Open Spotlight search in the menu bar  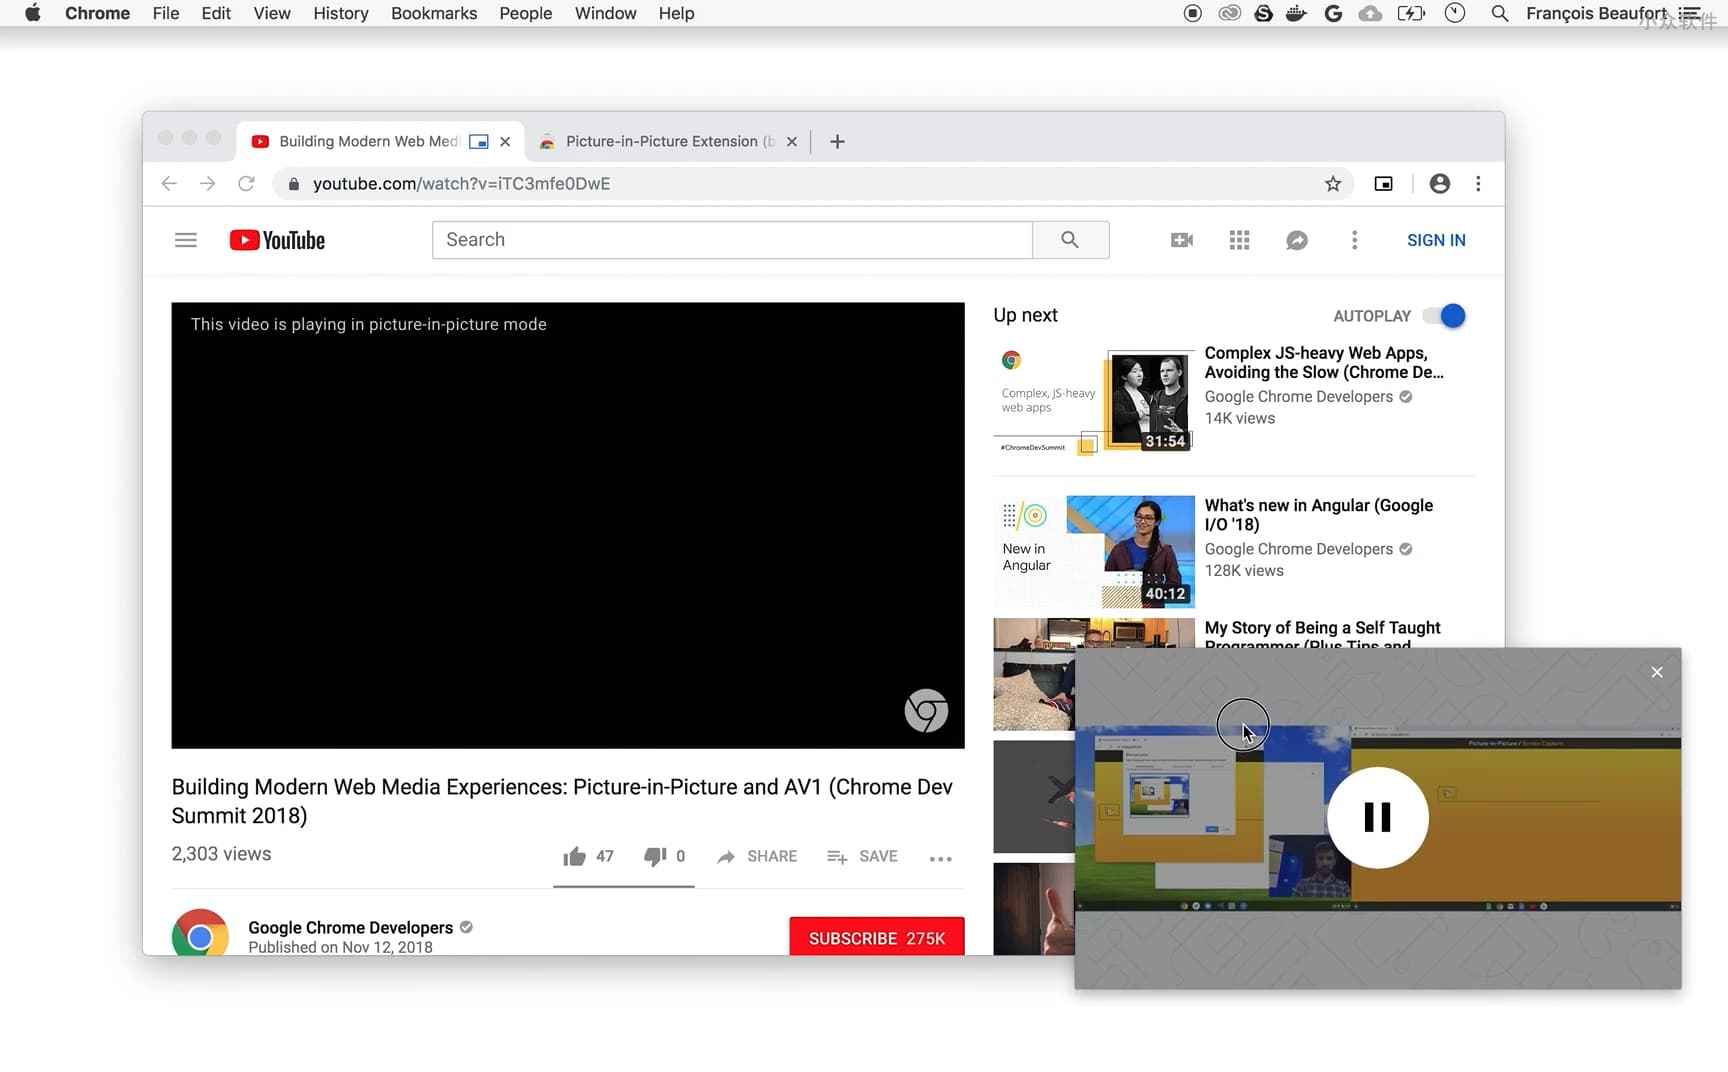pos(1499,14)
